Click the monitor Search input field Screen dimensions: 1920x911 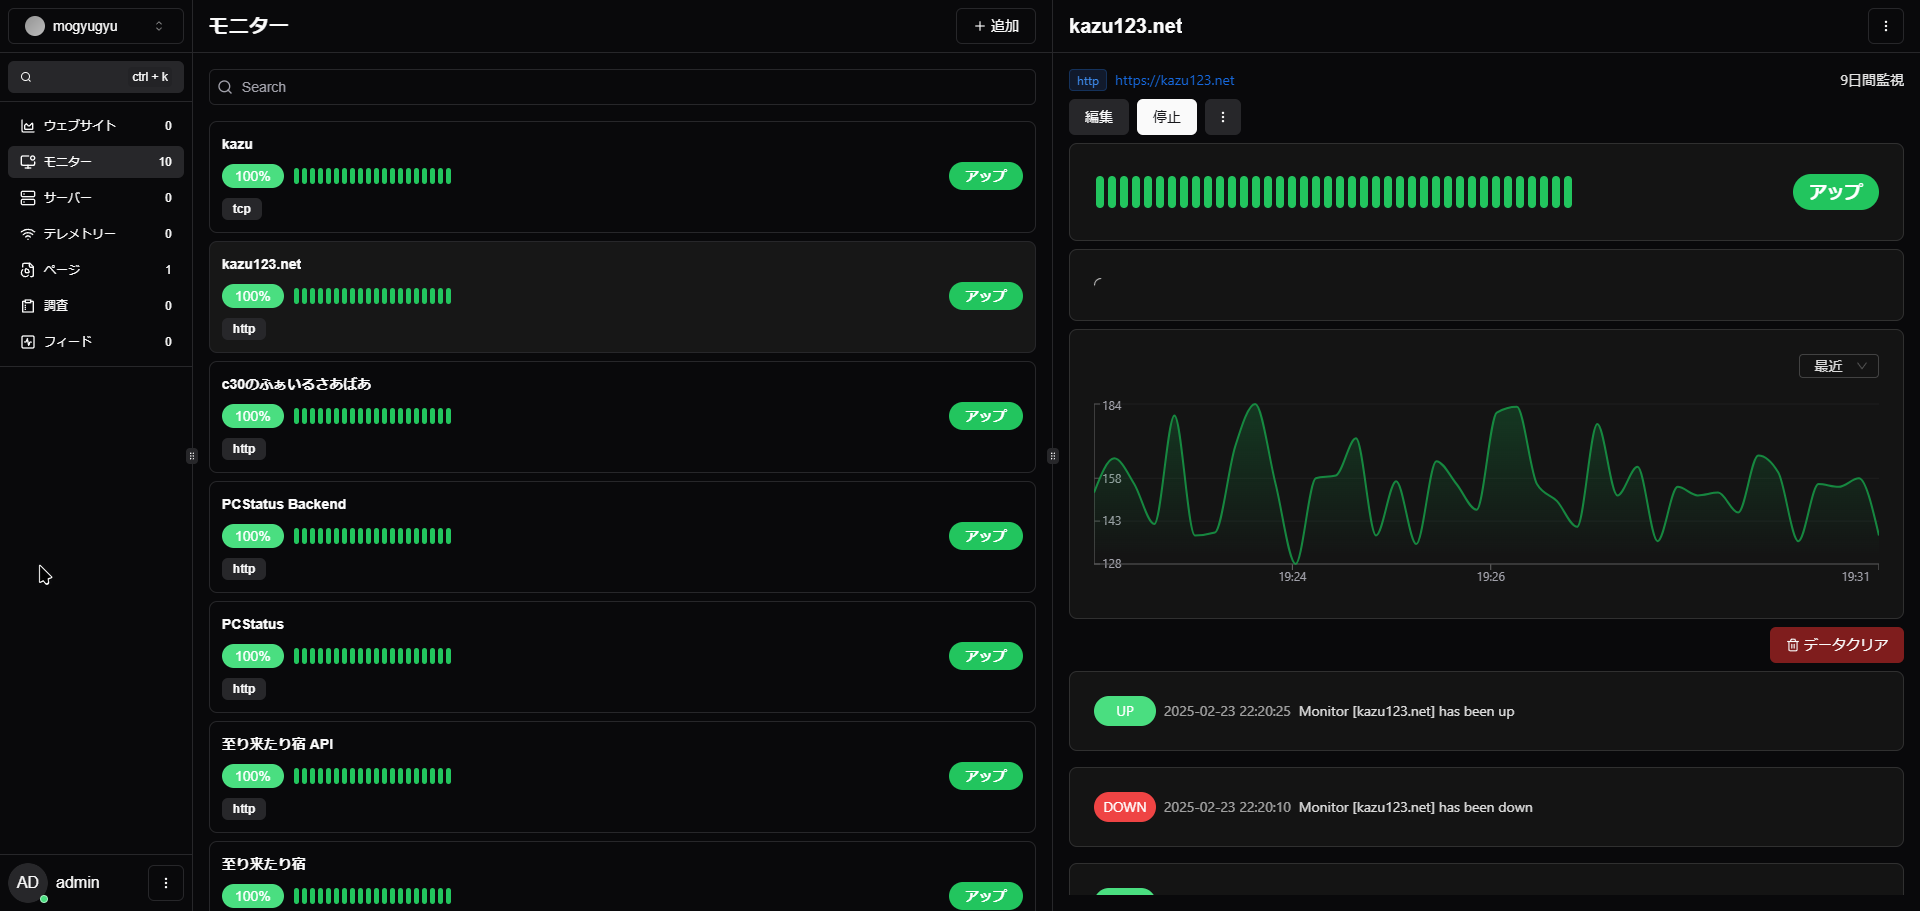622,87
